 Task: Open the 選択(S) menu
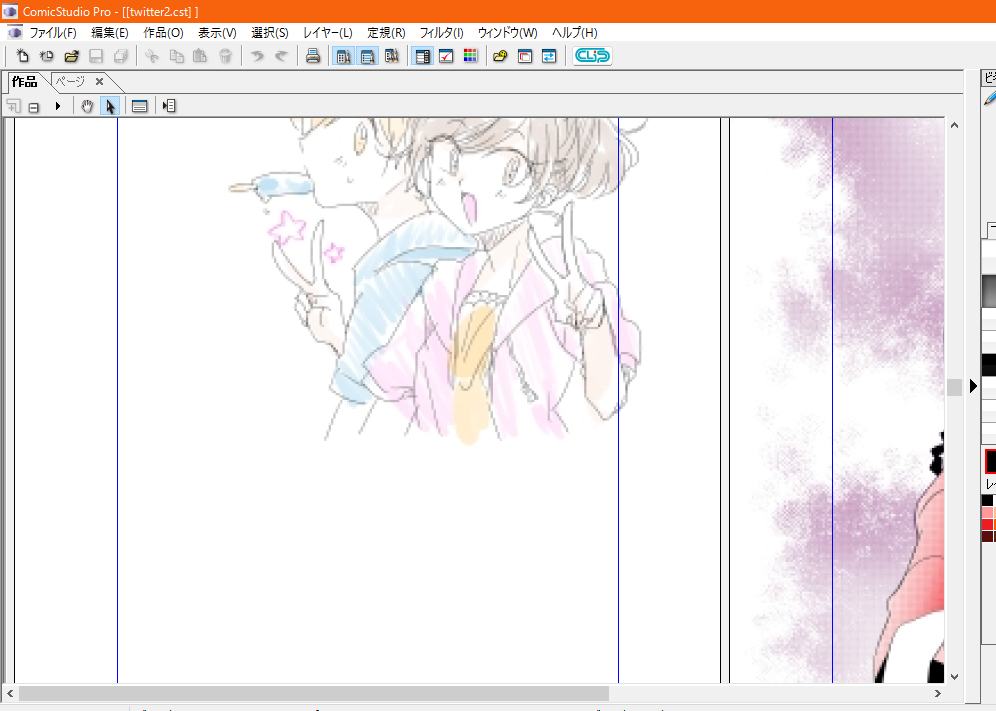[x=269, y=32]
